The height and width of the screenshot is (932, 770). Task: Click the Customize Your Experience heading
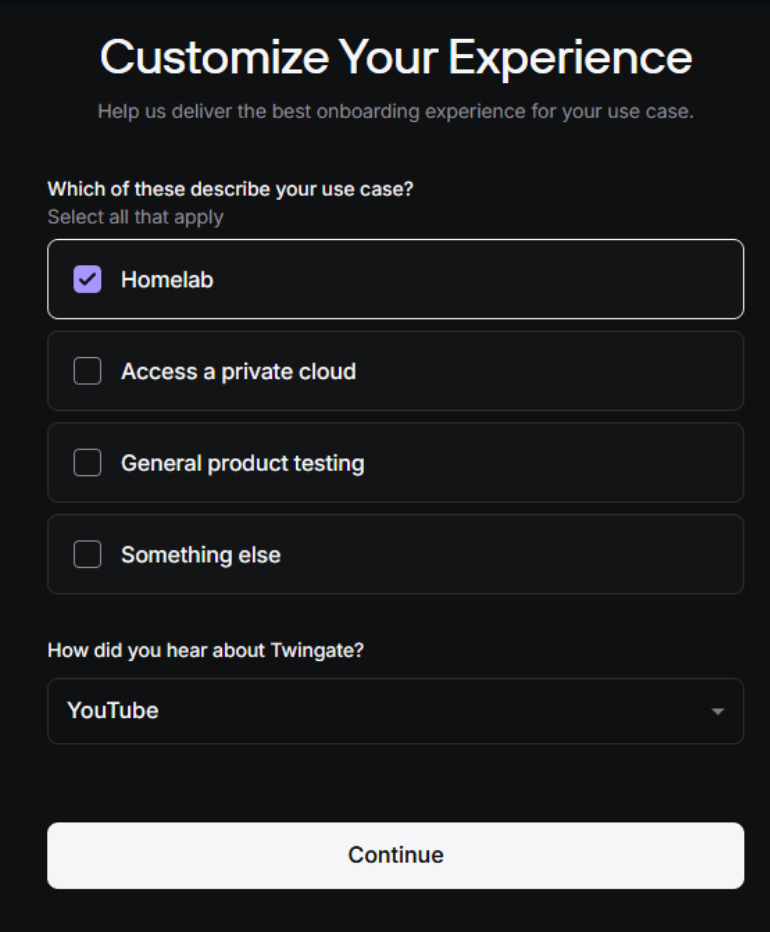click(395, 58)
